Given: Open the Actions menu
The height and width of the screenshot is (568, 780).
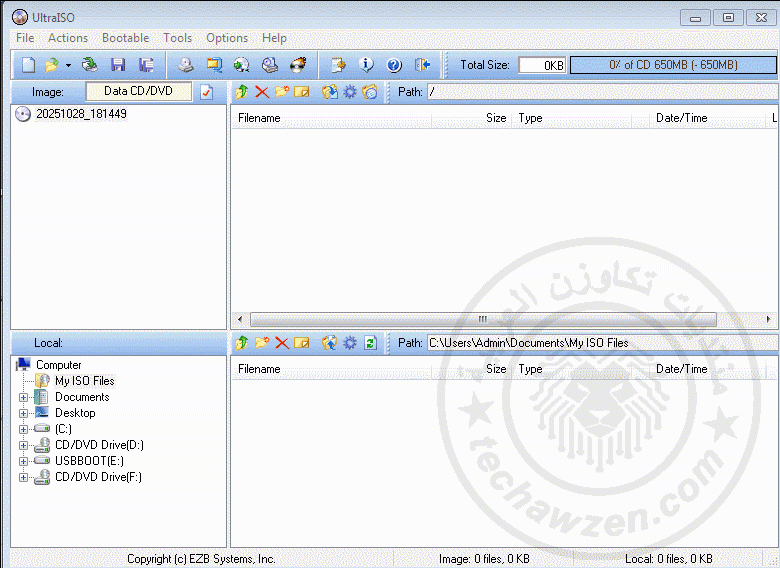Looking at the screenshot, I should (68, 38).
